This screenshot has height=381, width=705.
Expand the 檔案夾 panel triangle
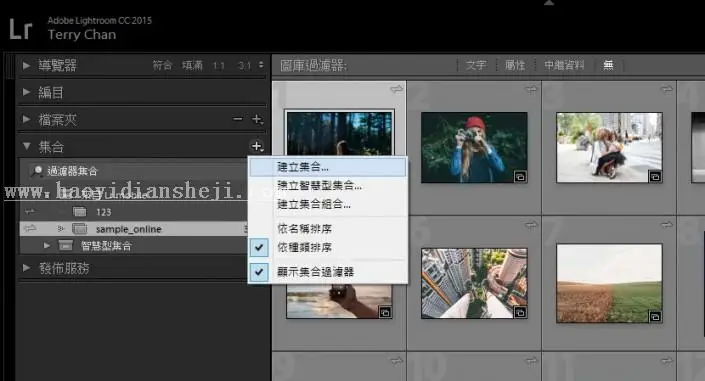pyautogui.click(x=26, y=119)
